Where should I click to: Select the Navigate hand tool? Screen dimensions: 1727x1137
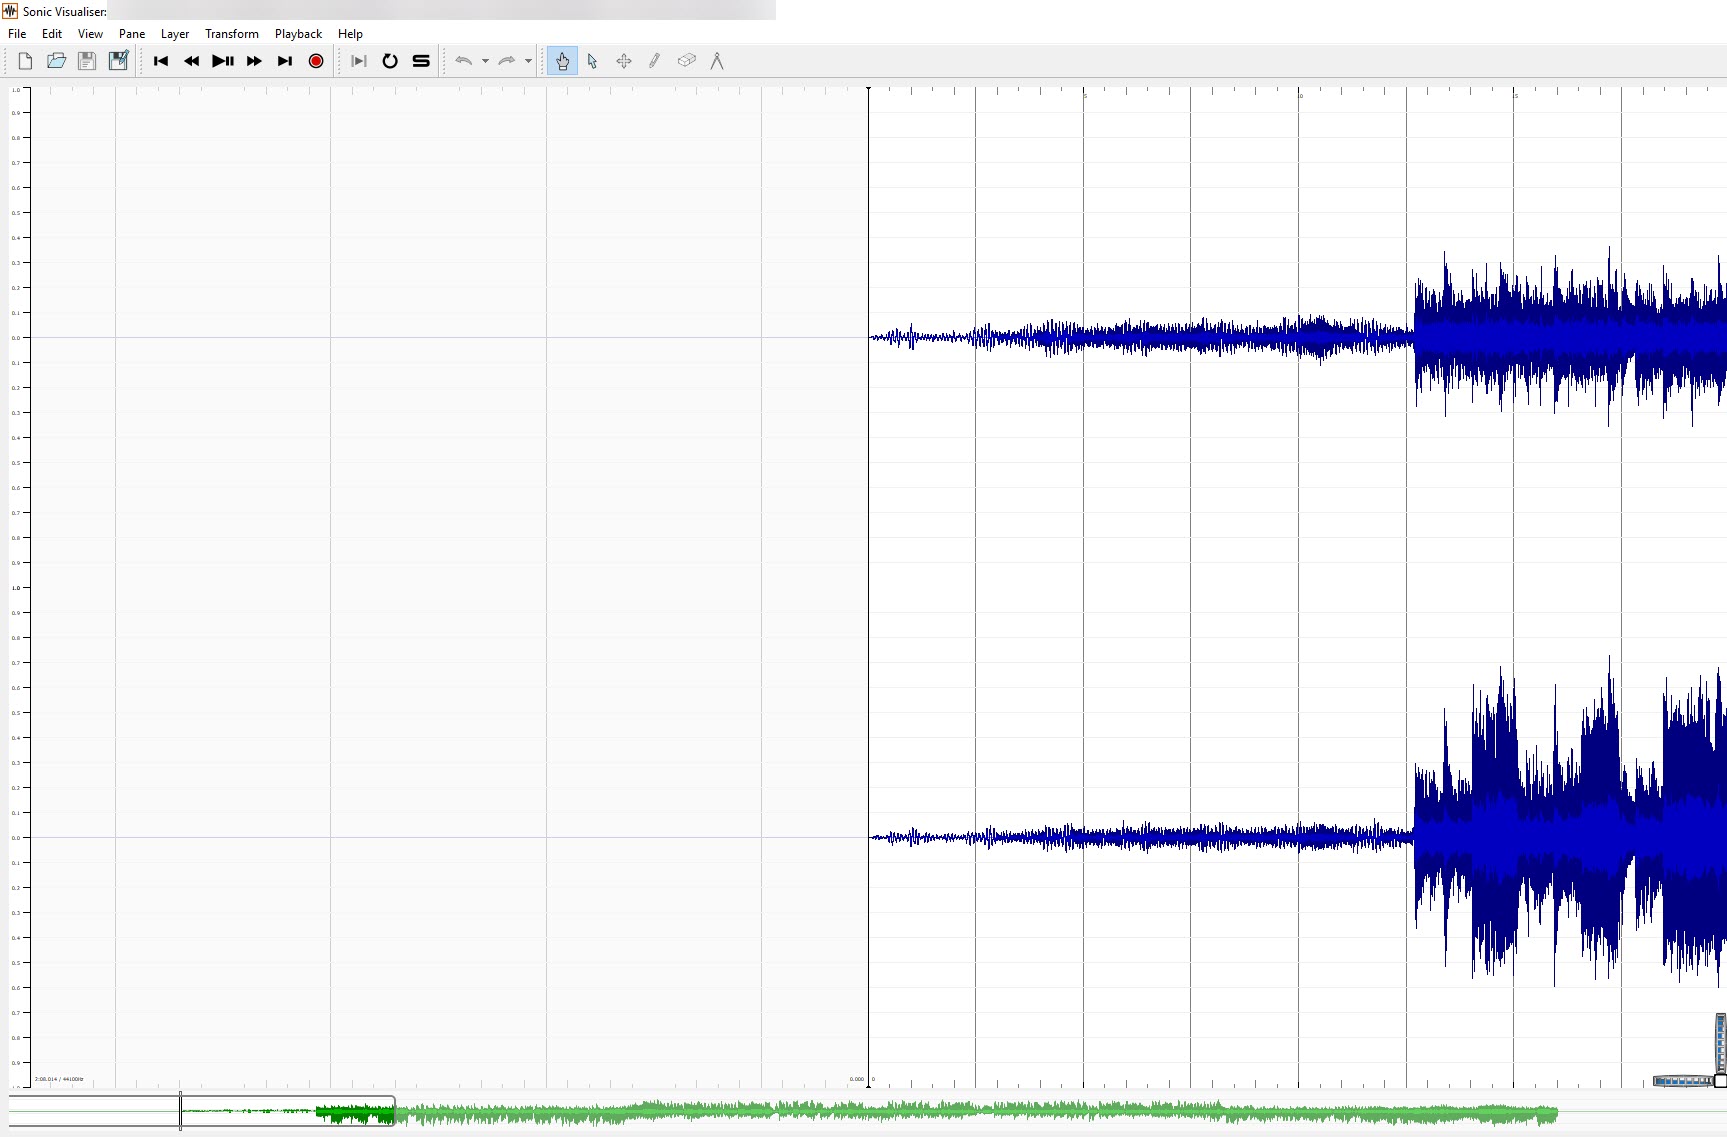coord(562,61)
